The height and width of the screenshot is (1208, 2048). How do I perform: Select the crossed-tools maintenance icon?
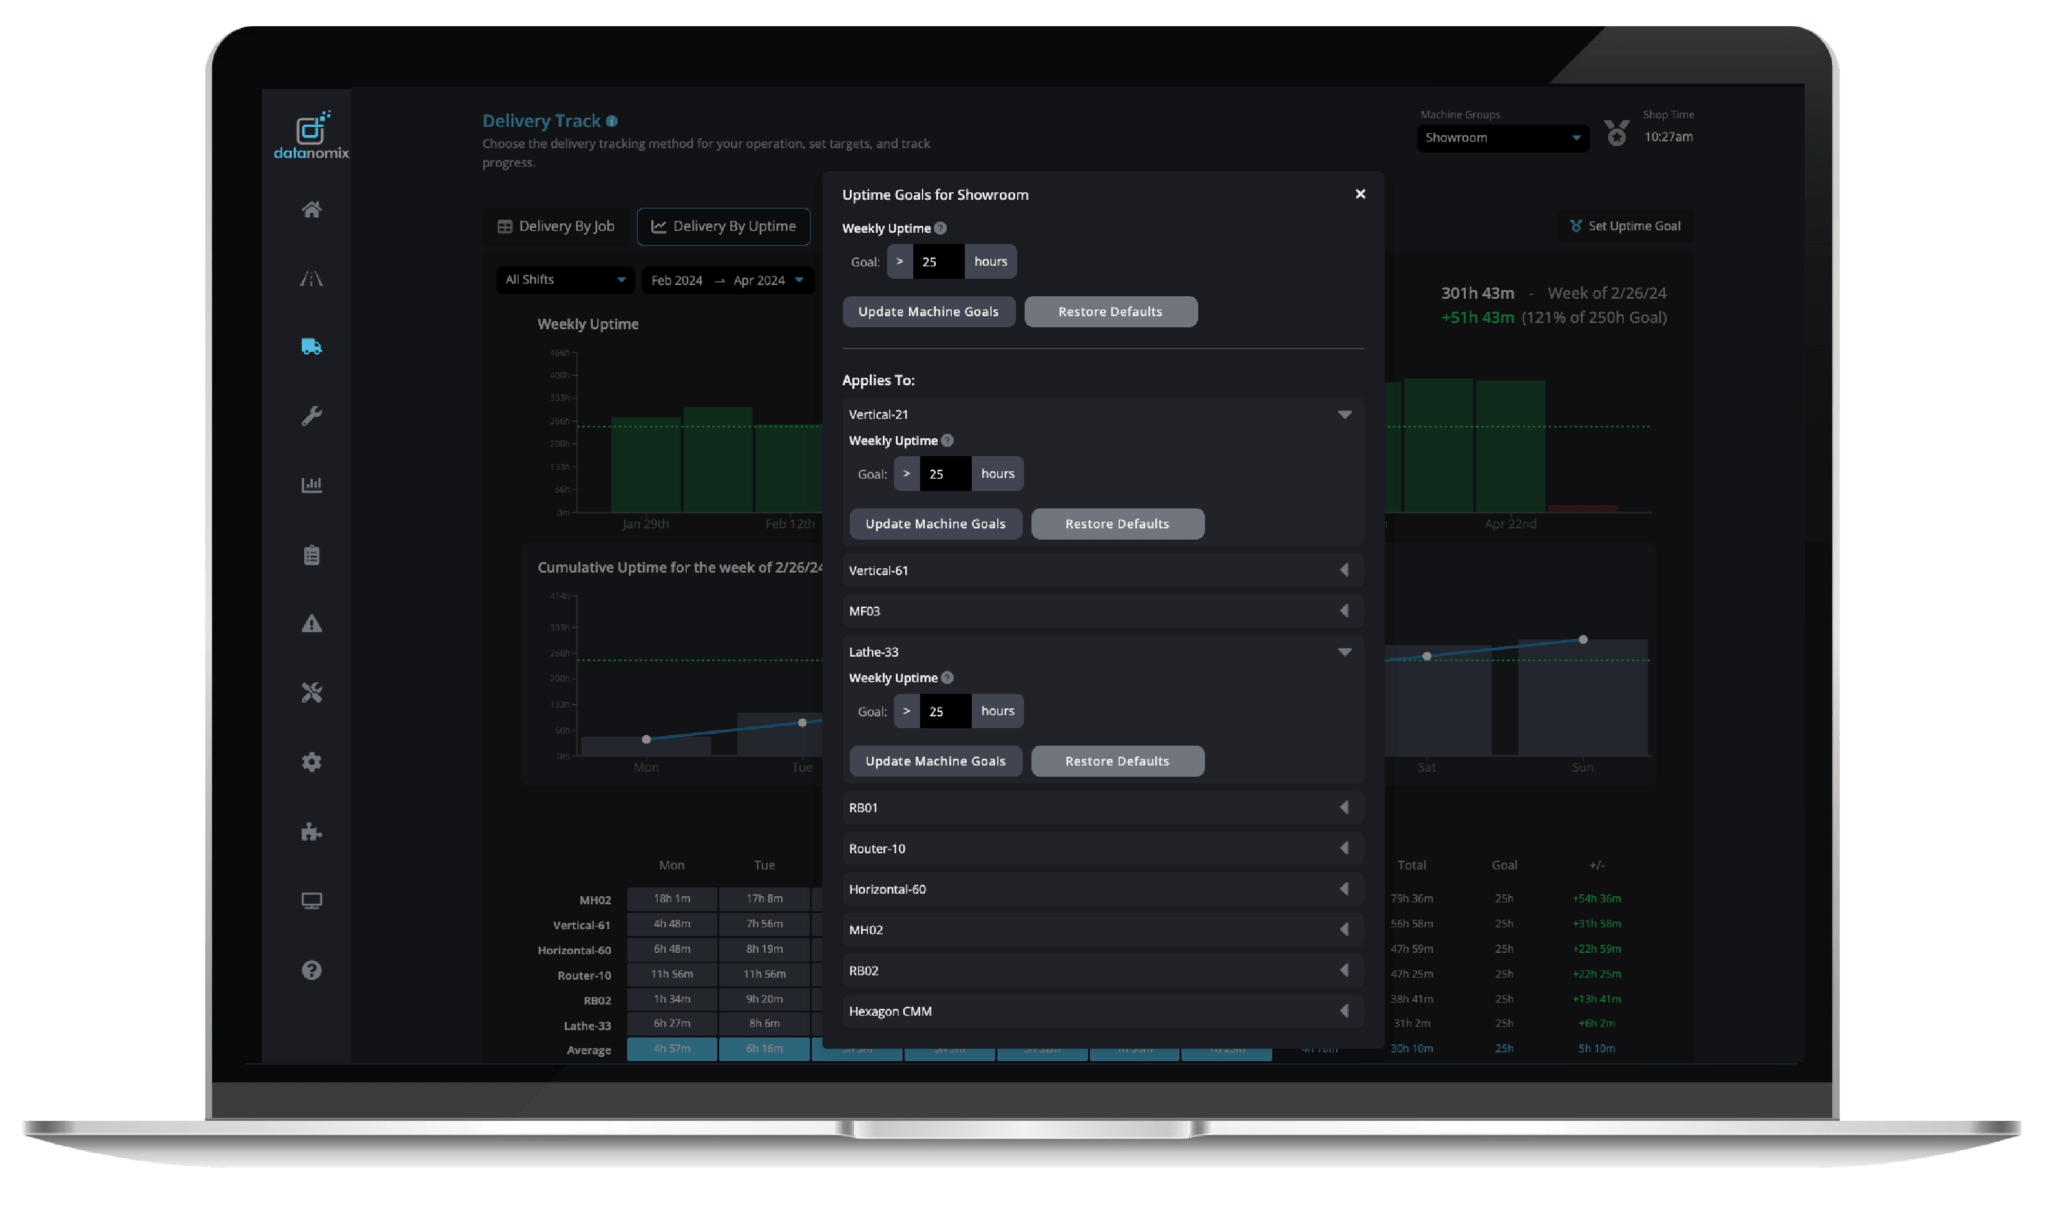(x=311, y=691)
